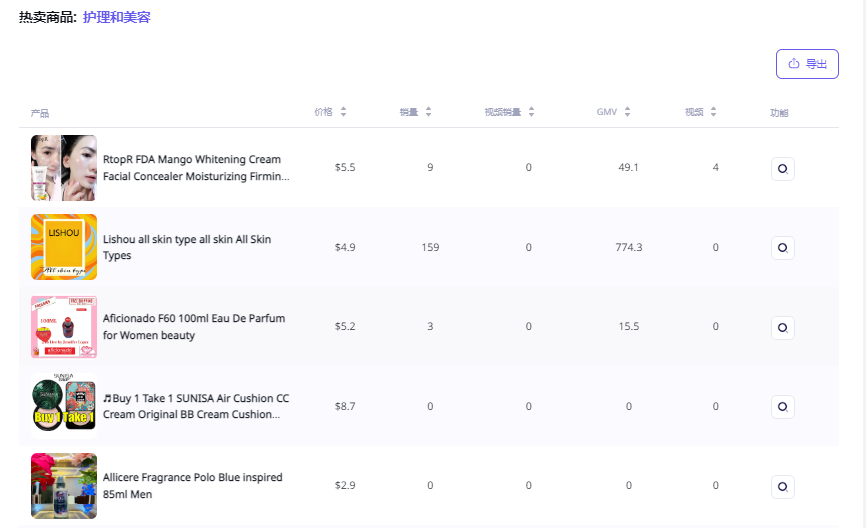Click the 49.1 GMV value
The image size is (866, 528).
pos(629,167)
